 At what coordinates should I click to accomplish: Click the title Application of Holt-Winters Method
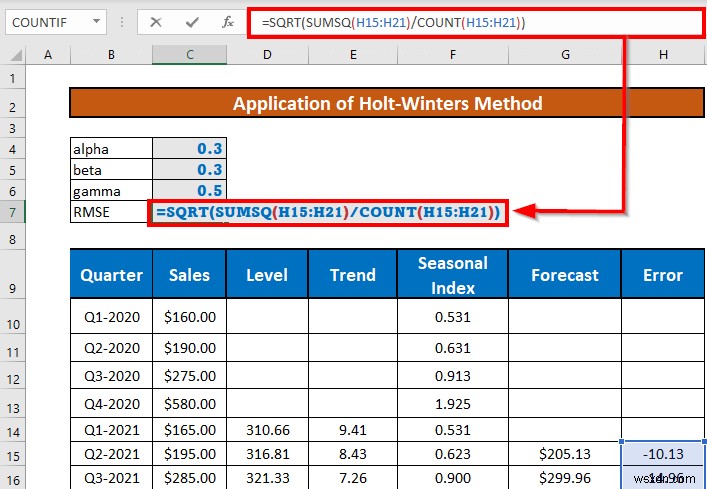pos(387,103)
